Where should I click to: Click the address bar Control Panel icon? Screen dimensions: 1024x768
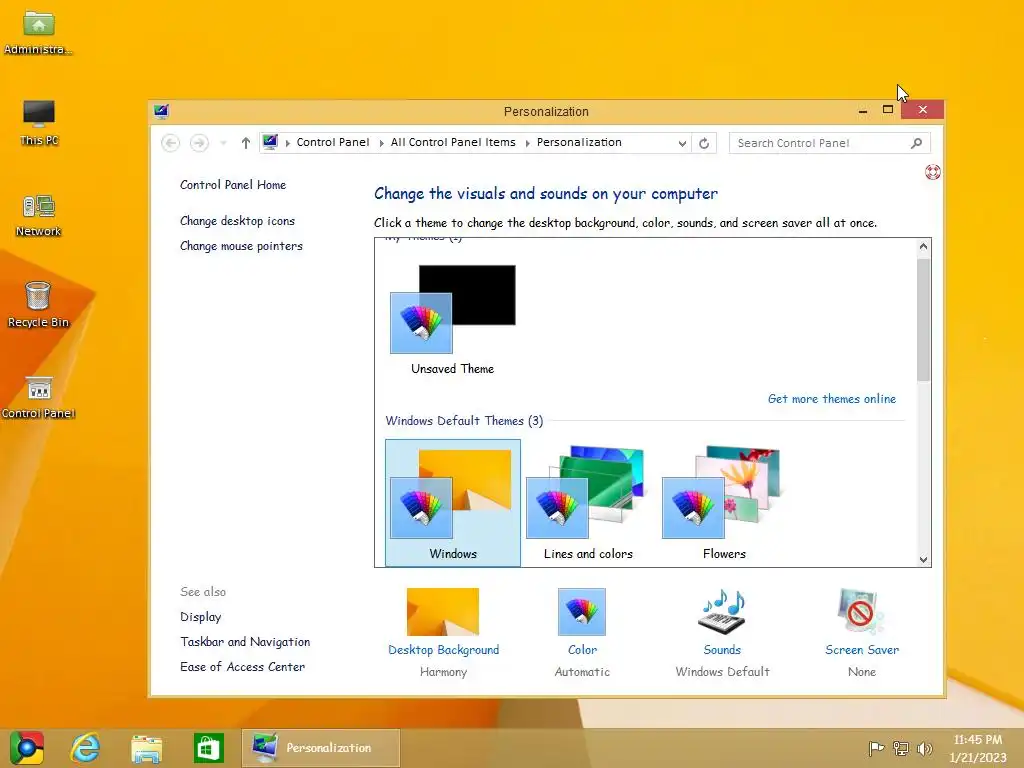pyautogui.click(x=270, y=142)
